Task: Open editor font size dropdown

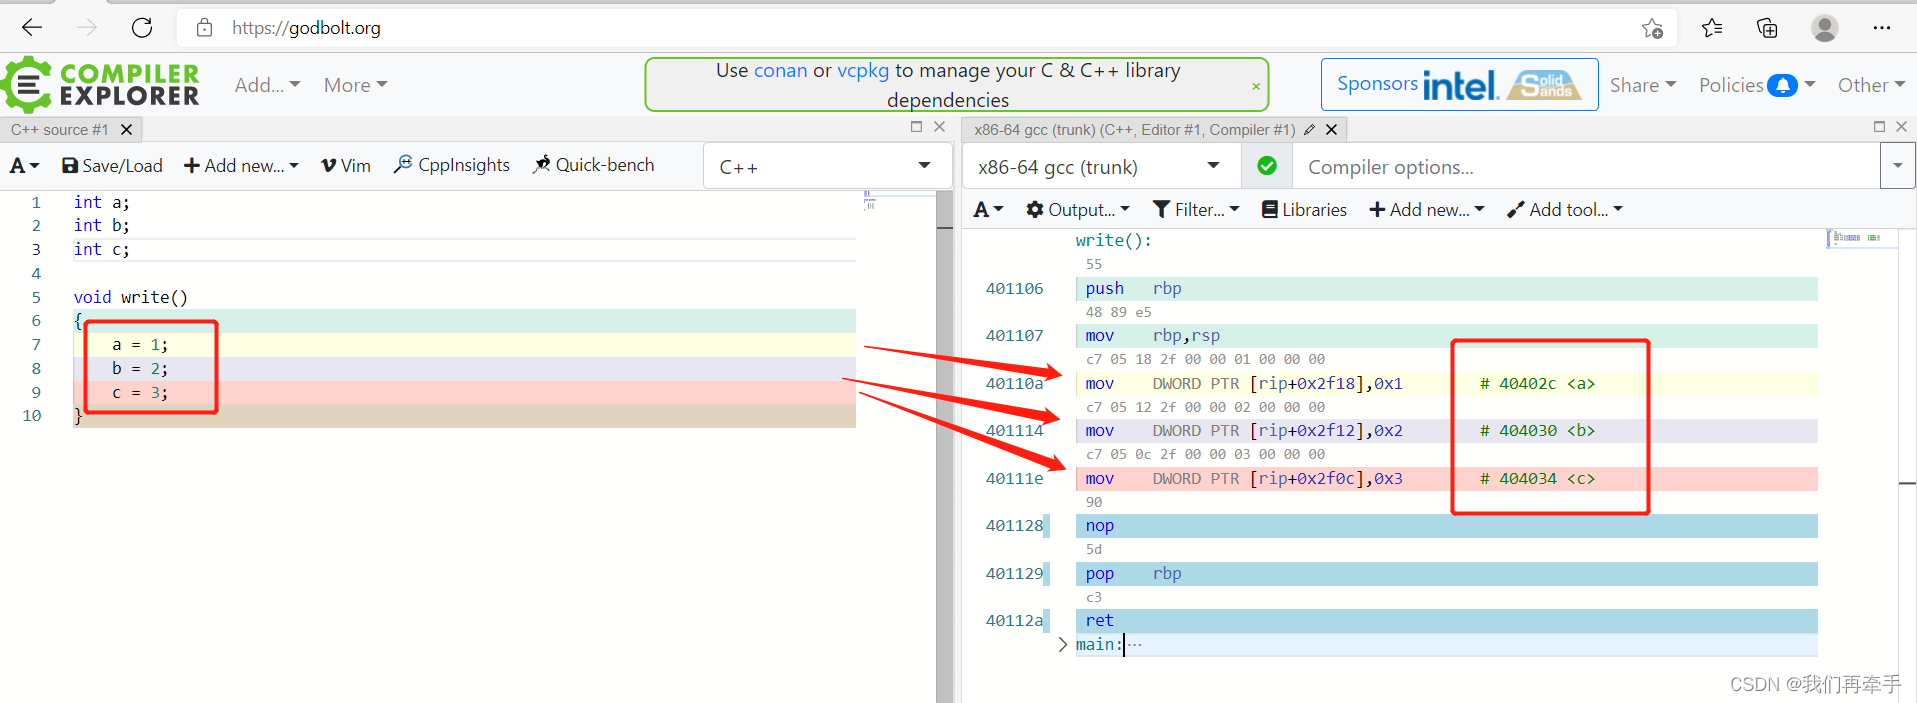Action: [x=24, y=166]
